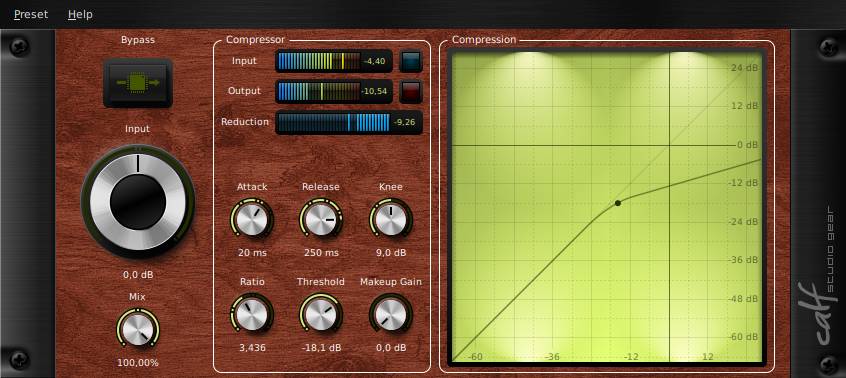Click the Output level meter bar
This screenshot has width=846, height=378.
[319, 92]
